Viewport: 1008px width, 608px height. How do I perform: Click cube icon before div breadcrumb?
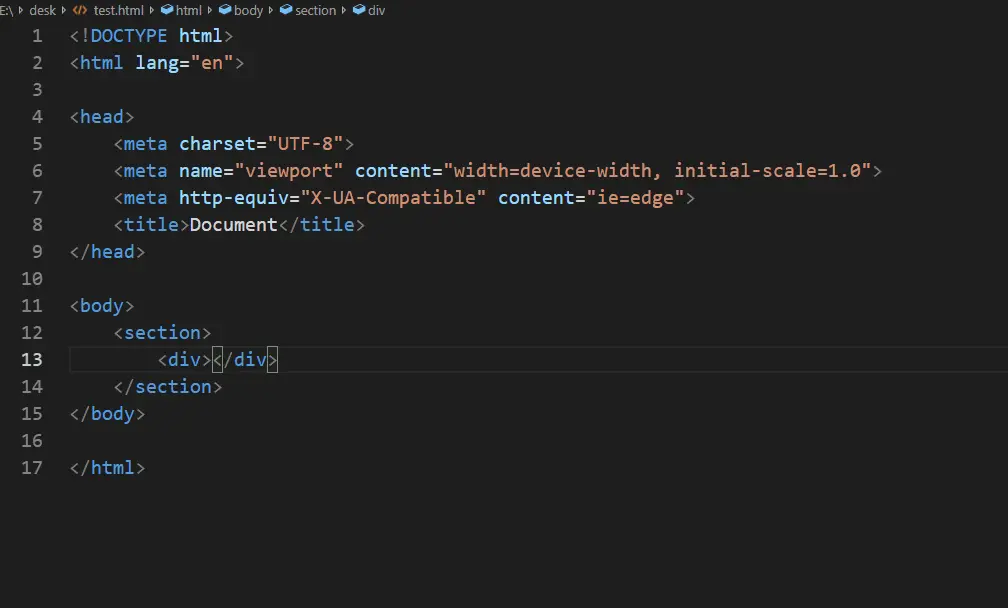coord(359,10)
